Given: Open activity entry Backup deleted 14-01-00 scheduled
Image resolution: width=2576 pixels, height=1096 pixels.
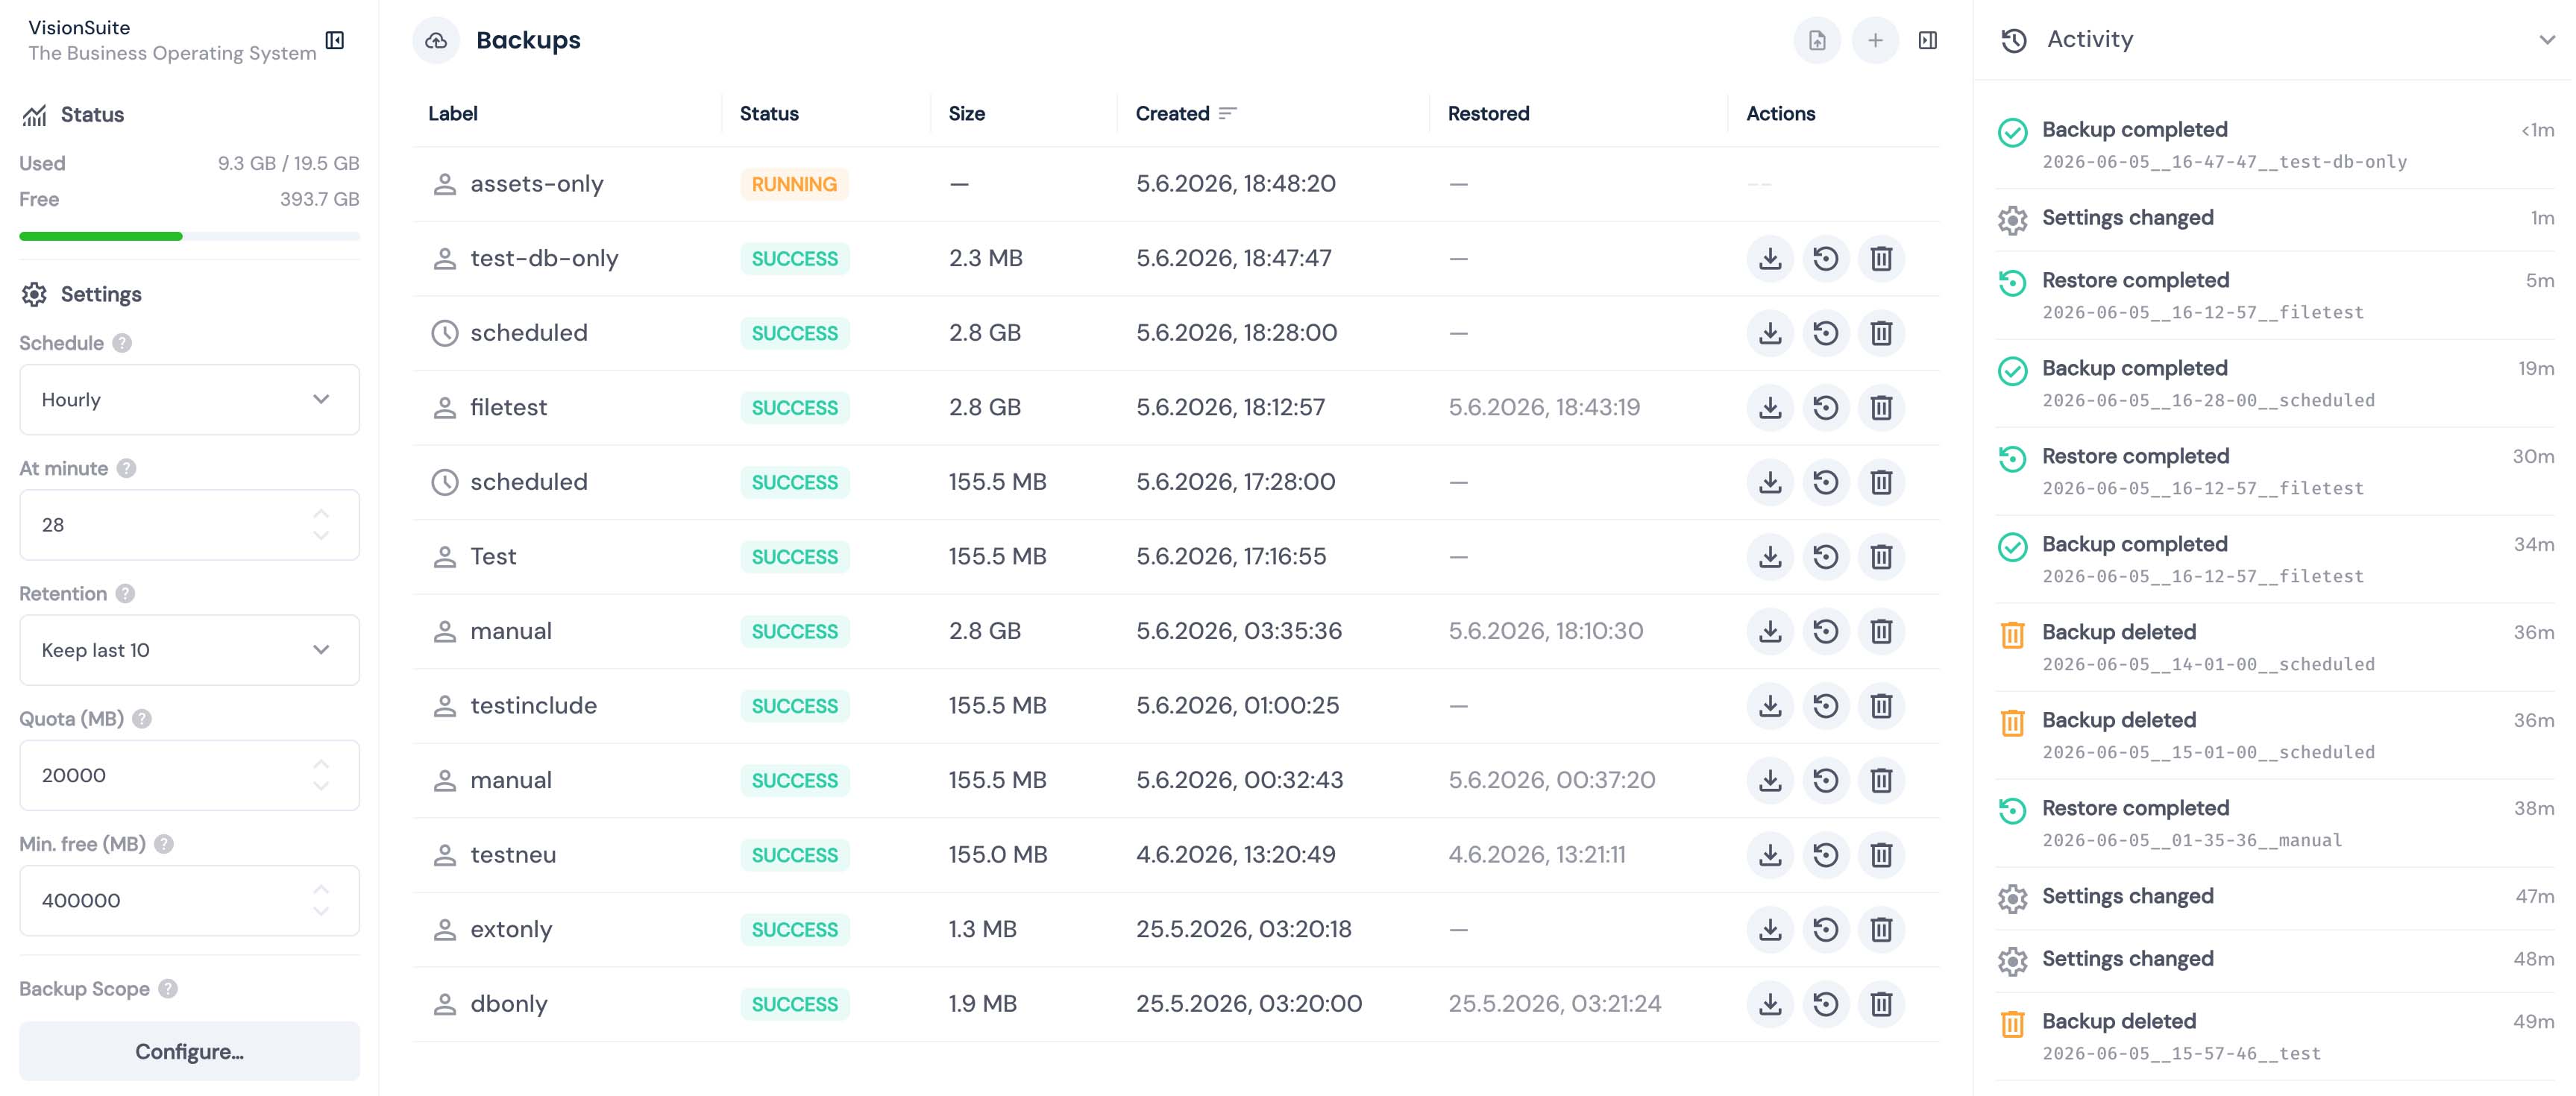Looking at the screenshot, I should pos(2274,647).
